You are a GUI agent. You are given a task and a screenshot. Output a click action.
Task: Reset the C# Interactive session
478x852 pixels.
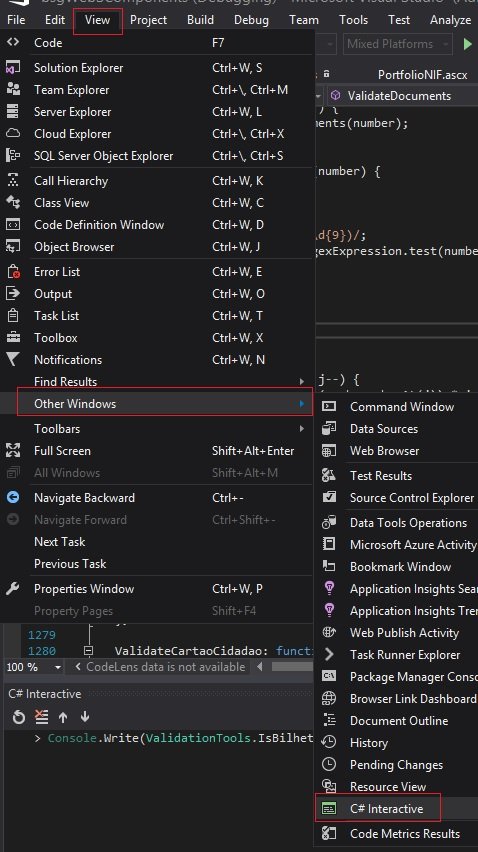click(18, 717)
